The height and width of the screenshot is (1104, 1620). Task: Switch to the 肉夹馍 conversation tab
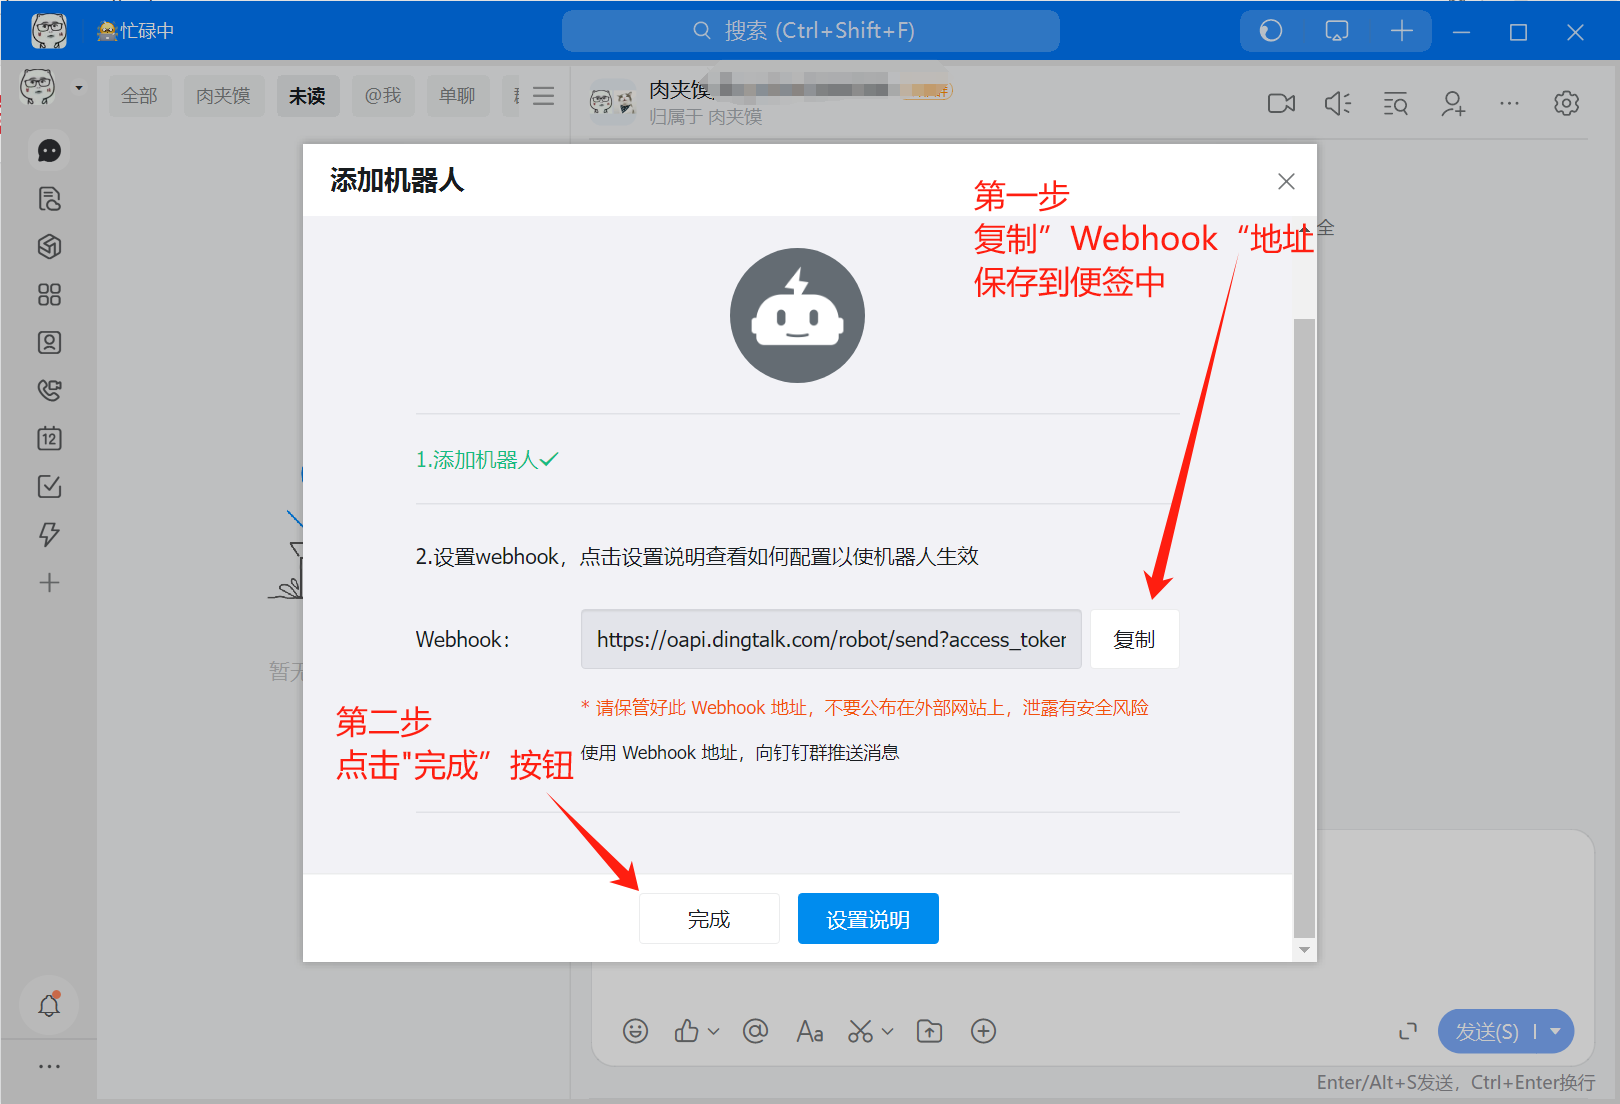pyautogui.click(x=223, y=96)
